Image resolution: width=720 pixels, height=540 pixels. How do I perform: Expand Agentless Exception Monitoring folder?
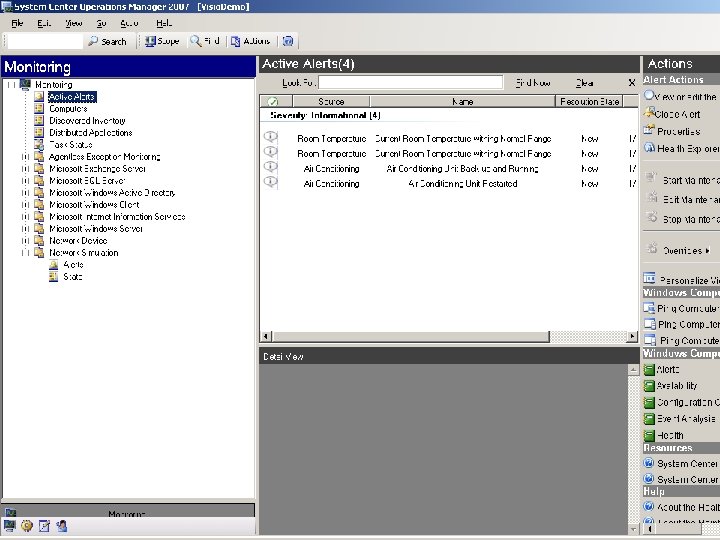[x=25, y=157]
